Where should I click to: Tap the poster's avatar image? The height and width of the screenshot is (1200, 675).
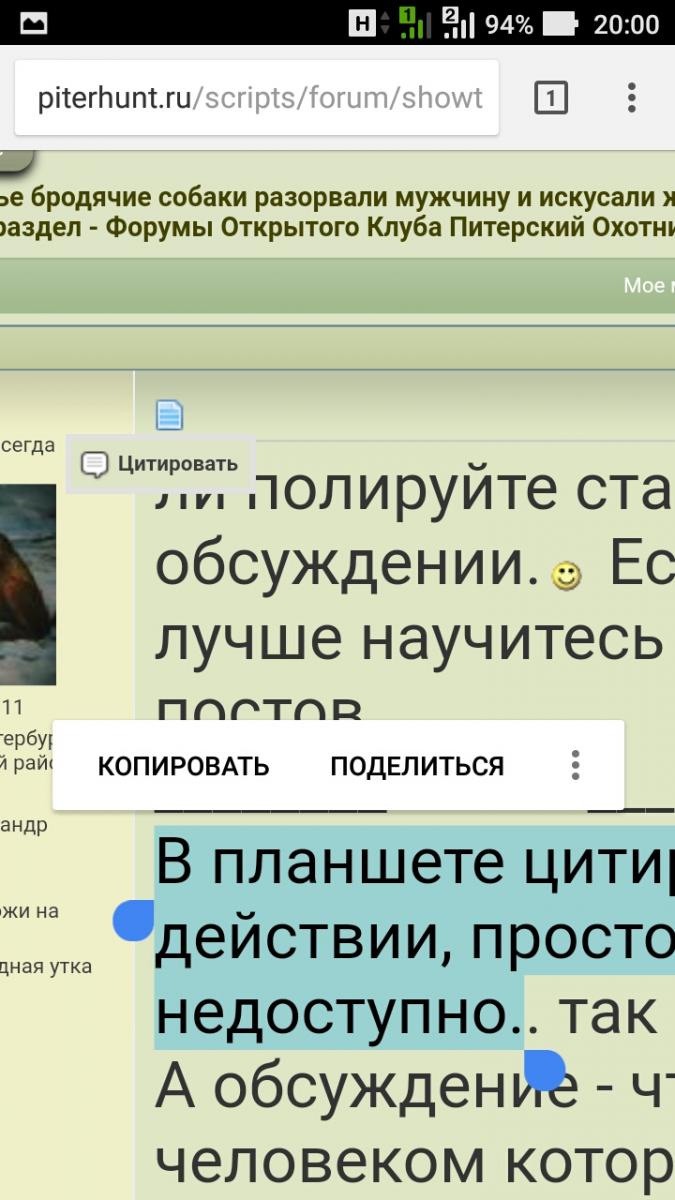point(28,570)
